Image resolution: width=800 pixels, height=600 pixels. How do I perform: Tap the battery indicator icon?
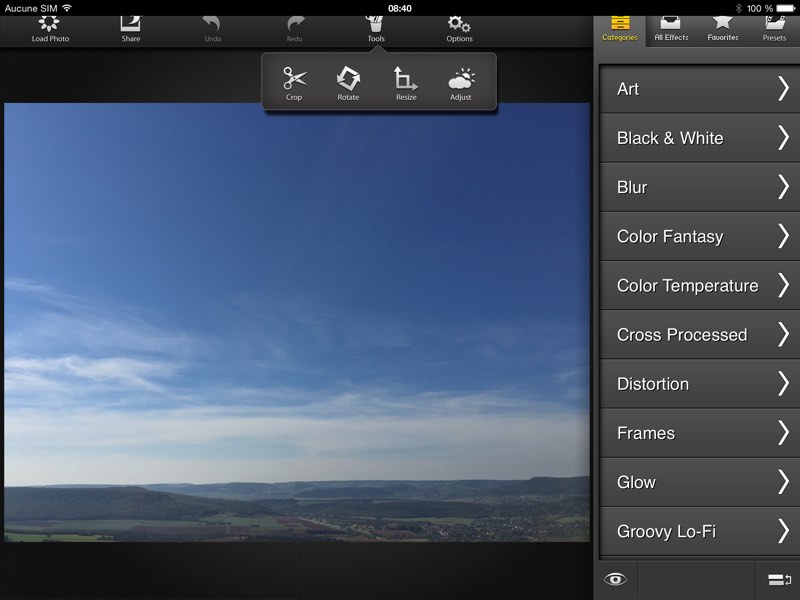tap(786, 8)
